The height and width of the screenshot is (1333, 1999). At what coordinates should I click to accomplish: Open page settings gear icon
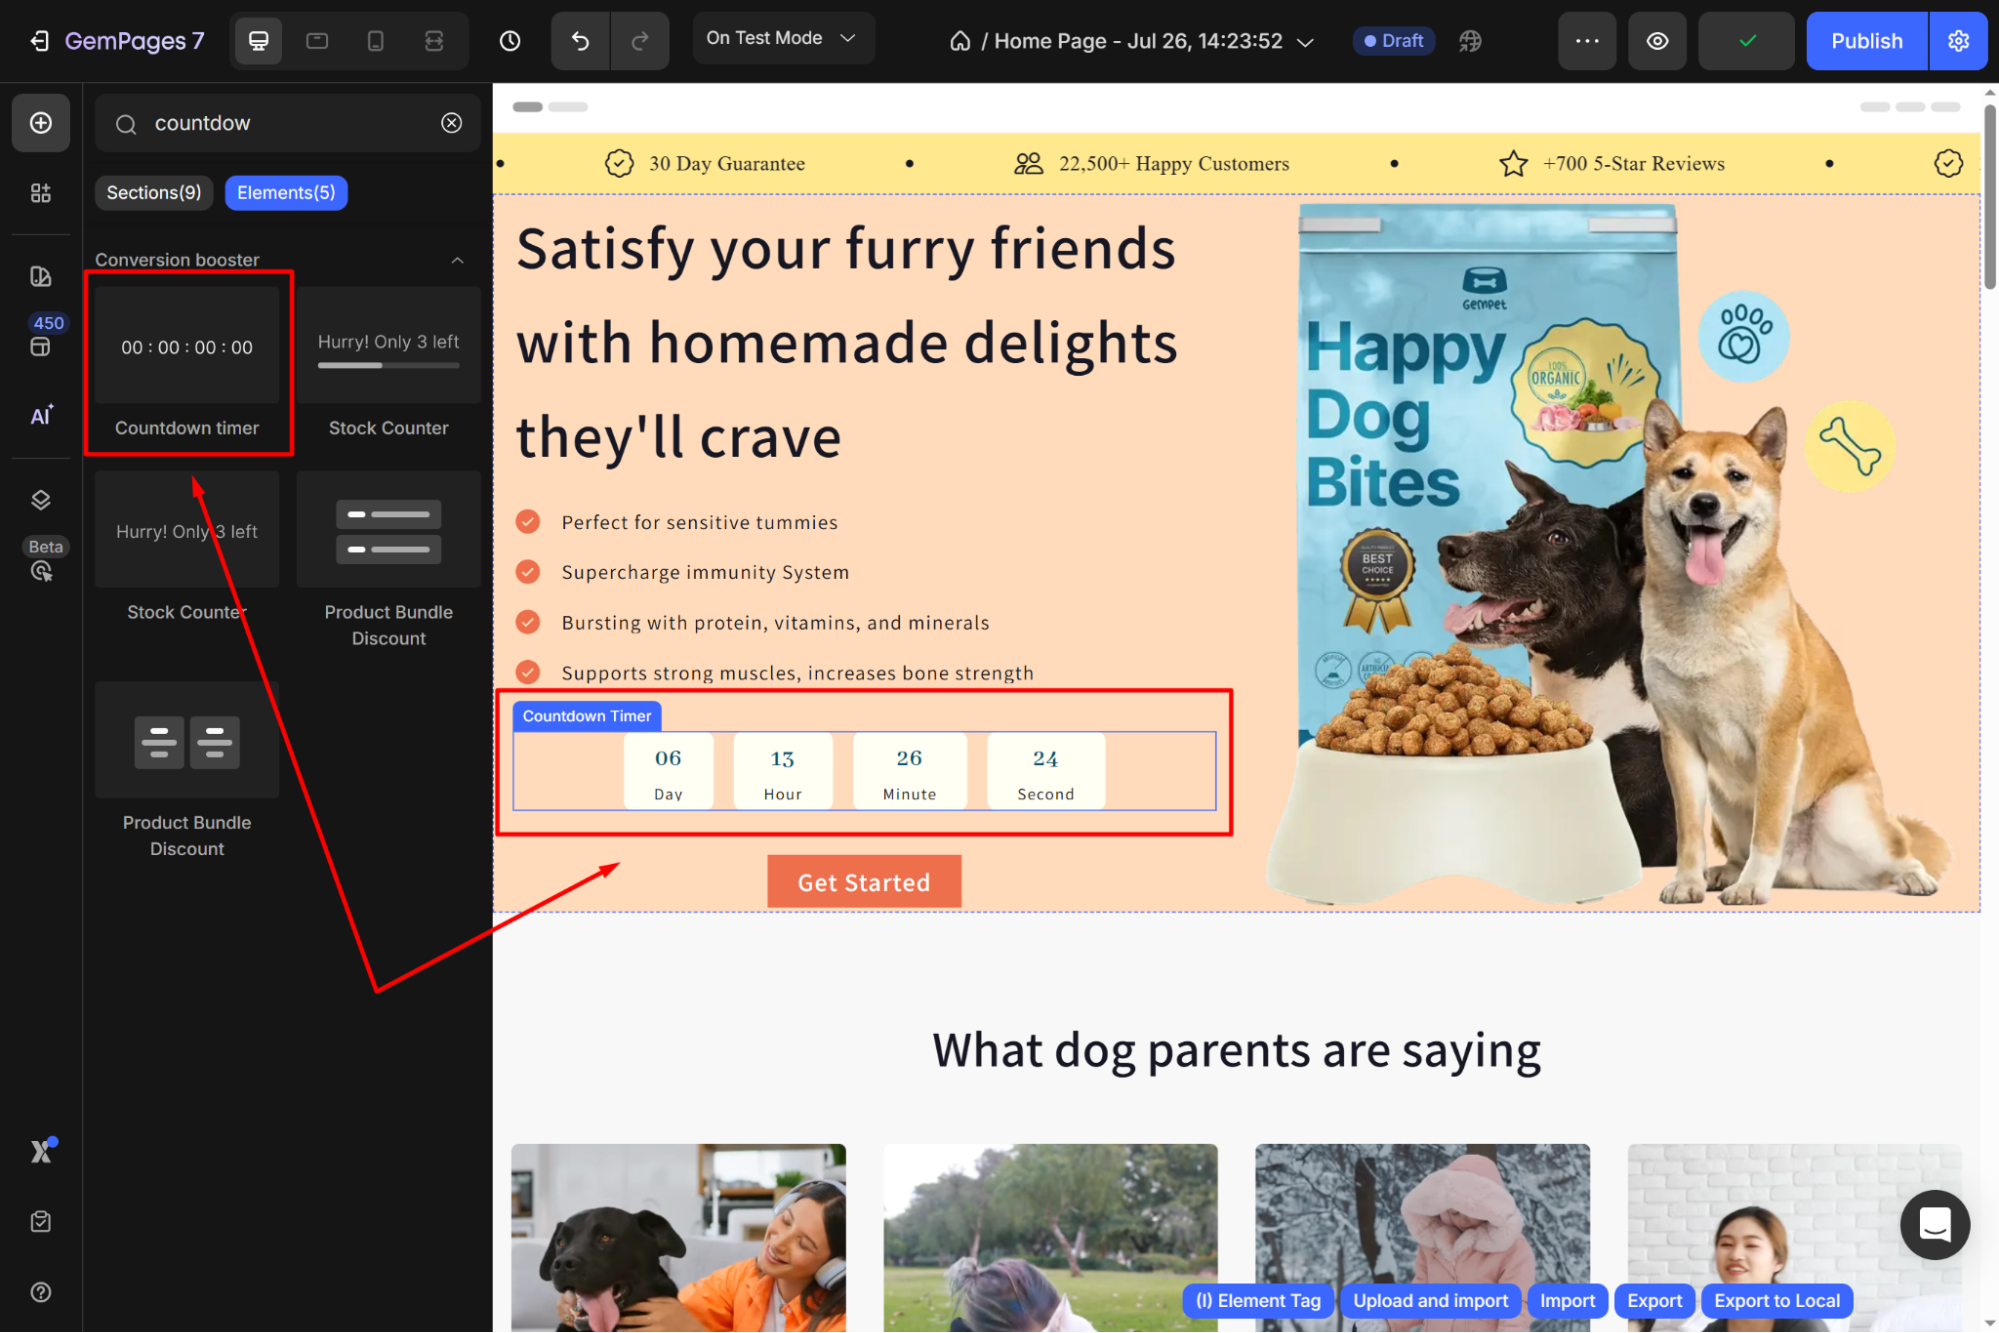point(1958,41)
